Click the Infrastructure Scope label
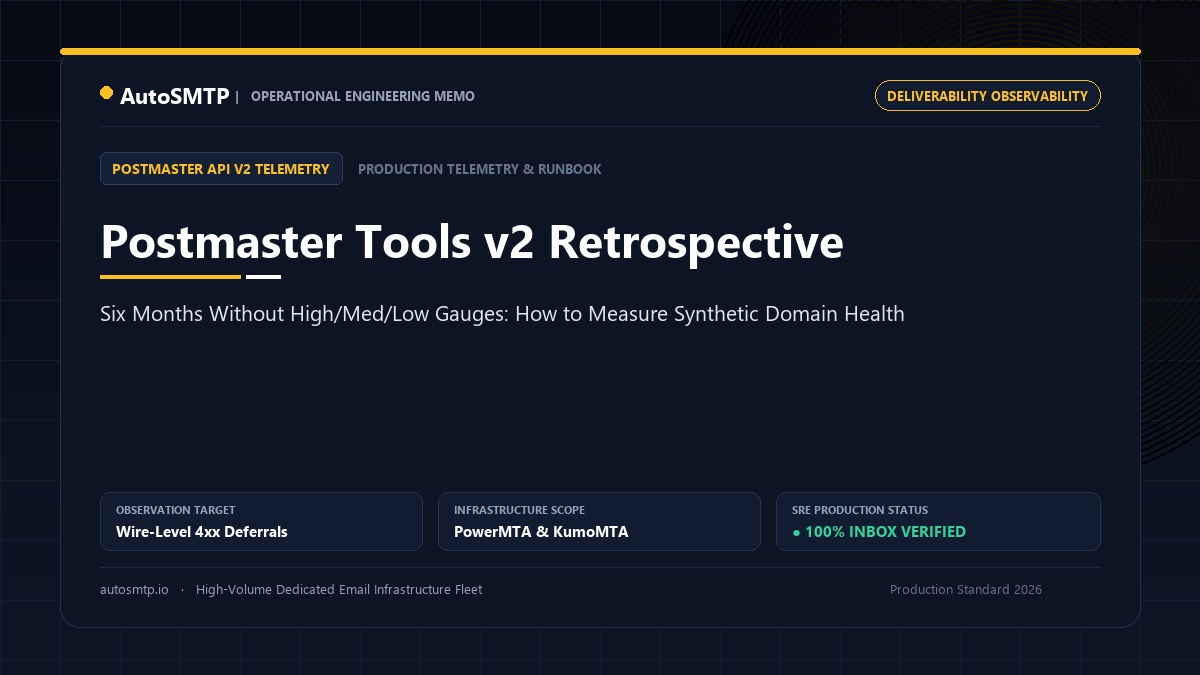Screen dimensions: 1200x675 pos(519,510)
